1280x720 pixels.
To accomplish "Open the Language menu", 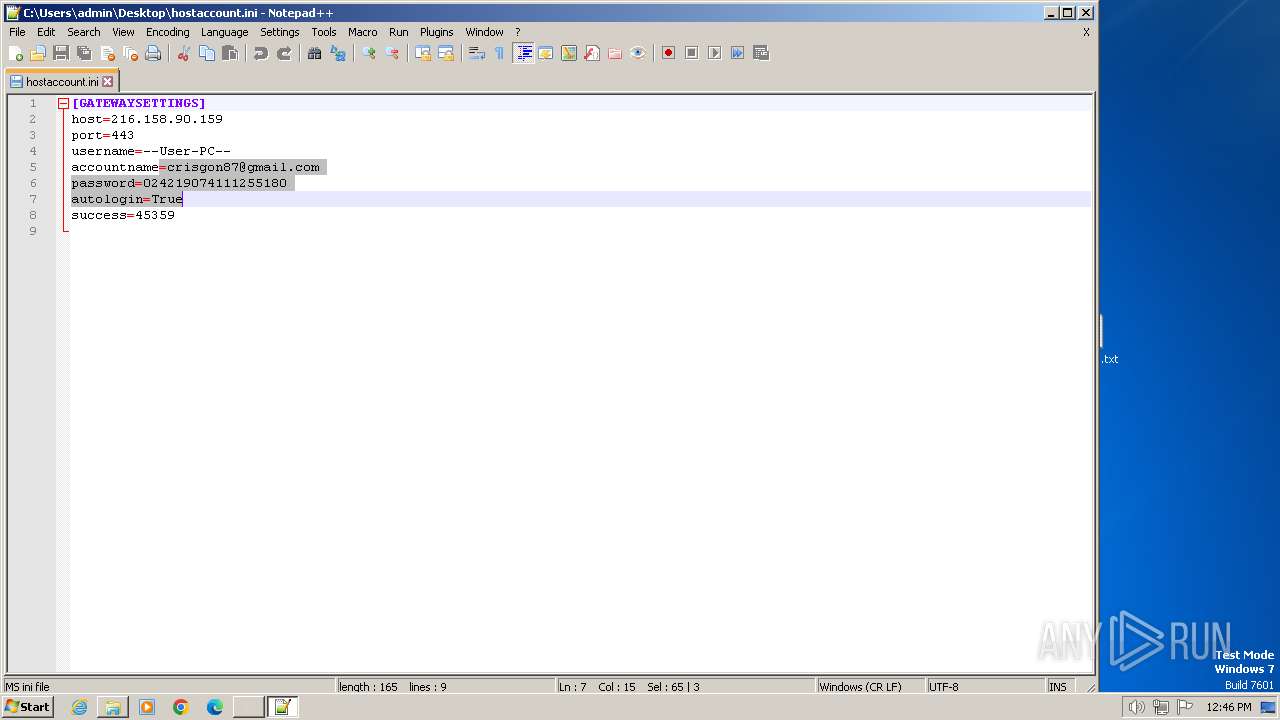I will [224, 32].
